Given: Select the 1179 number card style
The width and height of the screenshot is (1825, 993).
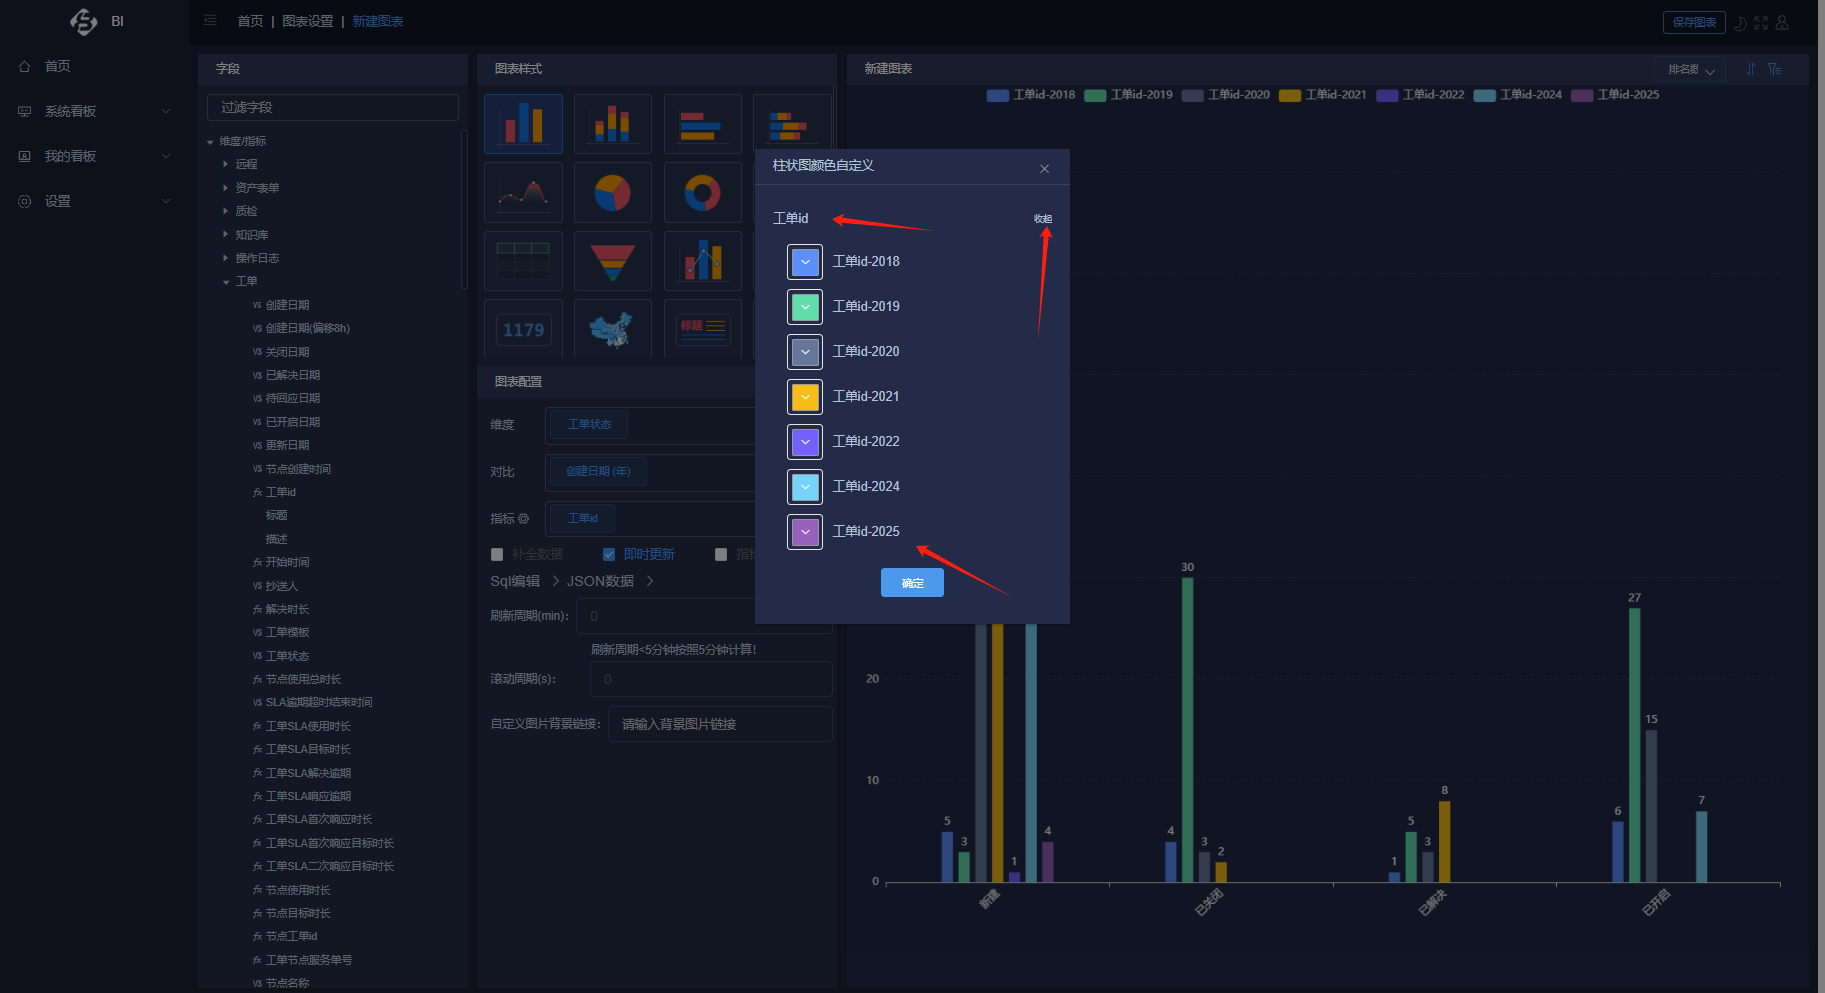Looking at the screenshot, I should pos(523,328).
